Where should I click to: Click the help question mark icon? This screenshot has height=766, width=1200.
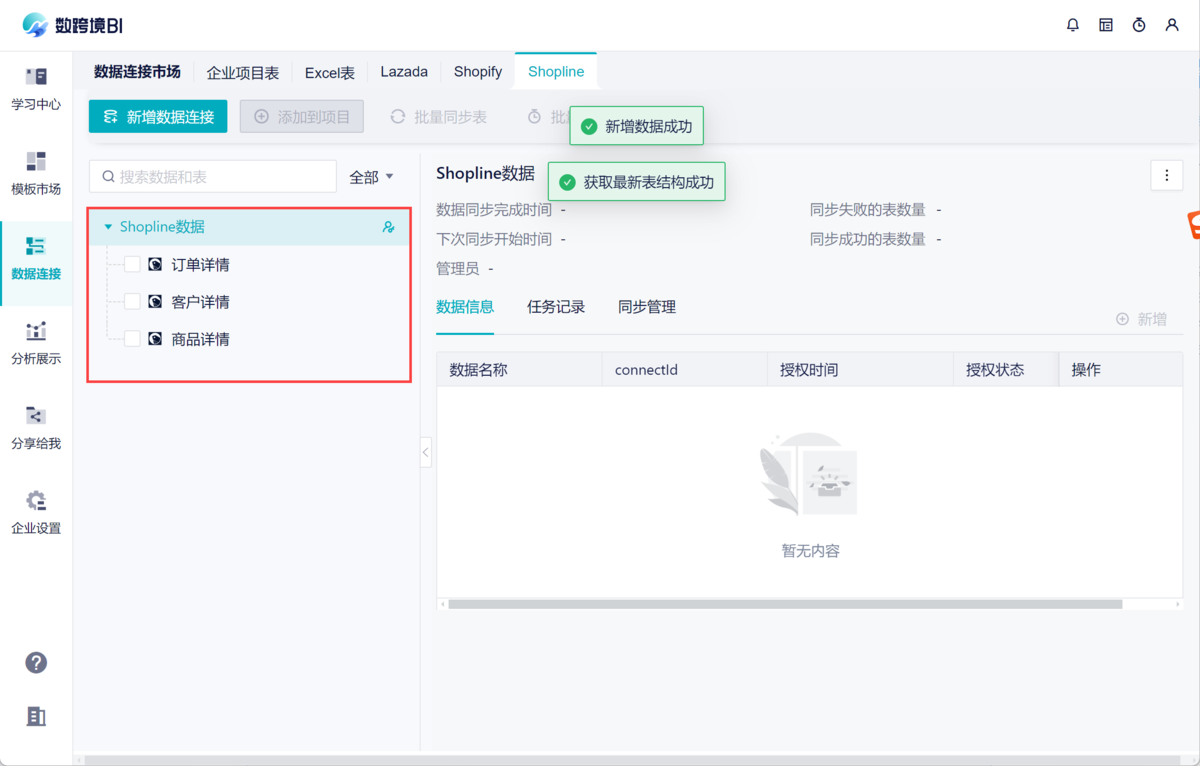point(36,663)
